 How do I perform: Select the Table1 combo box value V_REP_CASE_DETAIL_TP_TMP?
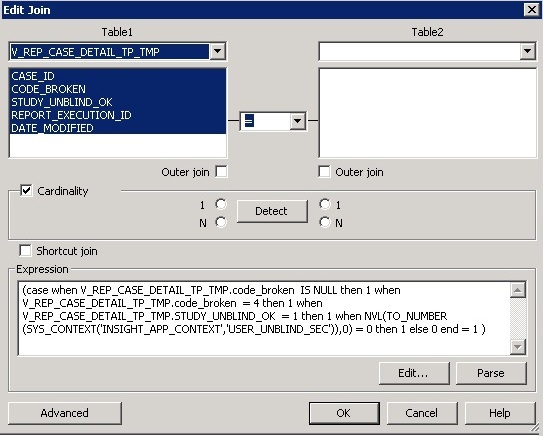(109, 52)
